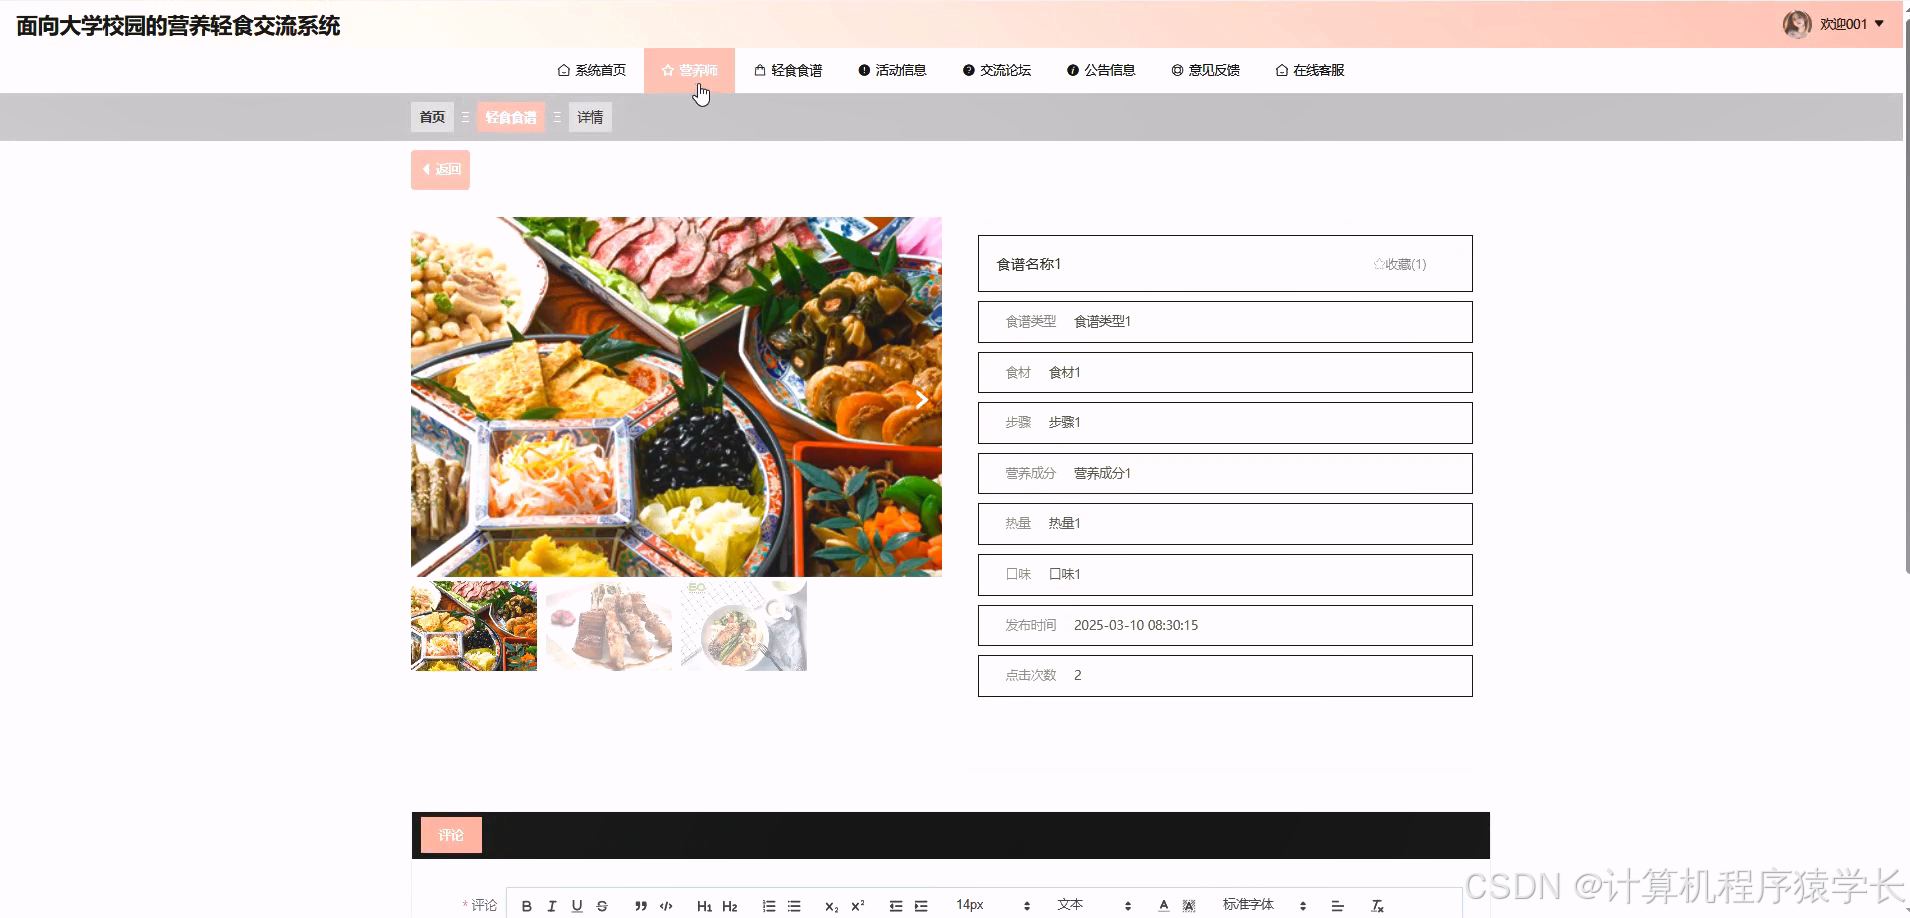Insert an ordered list
This screenshot has height=918, width=1910.
point(769,905)
